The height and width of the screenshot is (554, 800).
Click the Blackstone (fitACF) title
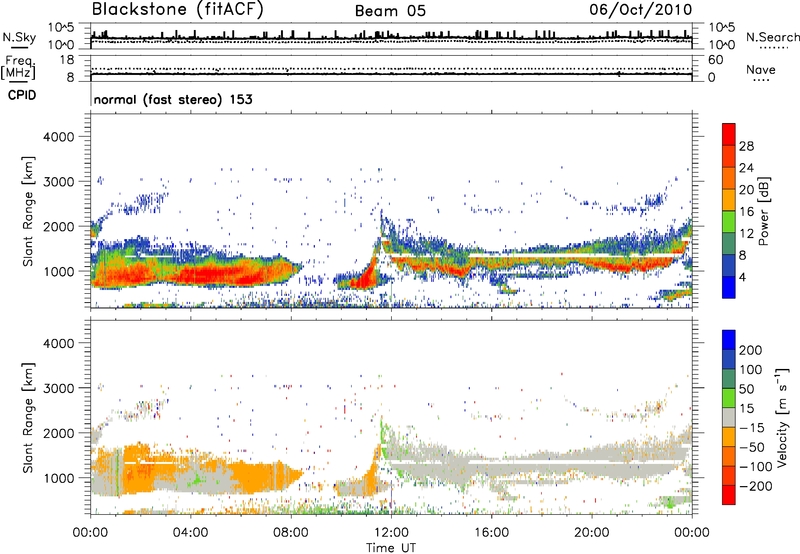point(178,10)
